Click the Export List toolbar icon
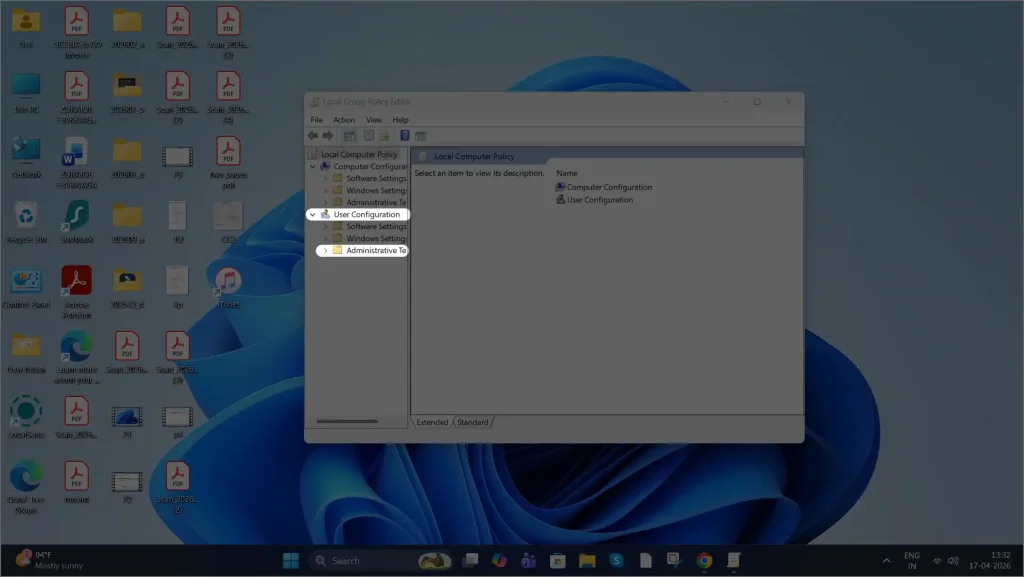Image resolution: width=1024 pixels, height=577 pixels. (x=384, y=136)
